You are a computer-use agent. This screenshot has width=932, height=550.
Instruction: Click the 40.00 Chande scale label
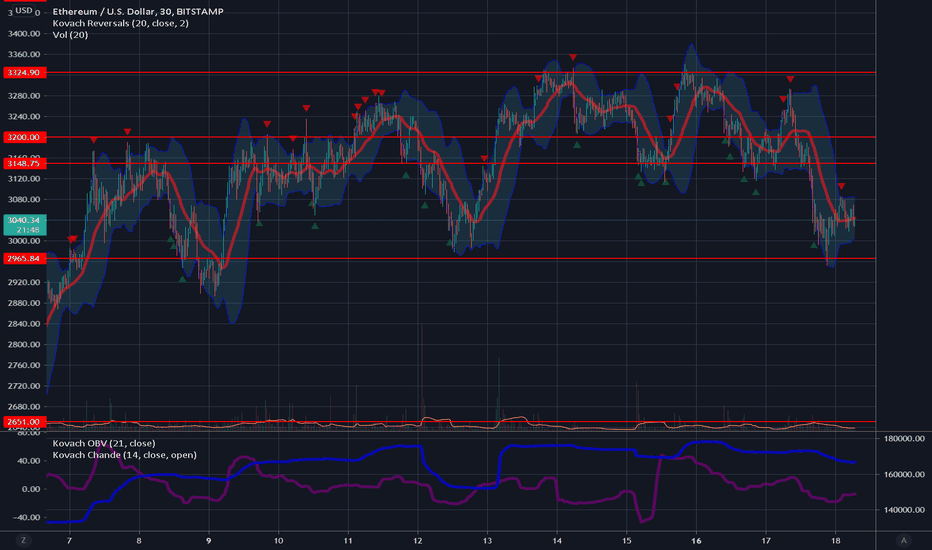click(x=30, y=461)
